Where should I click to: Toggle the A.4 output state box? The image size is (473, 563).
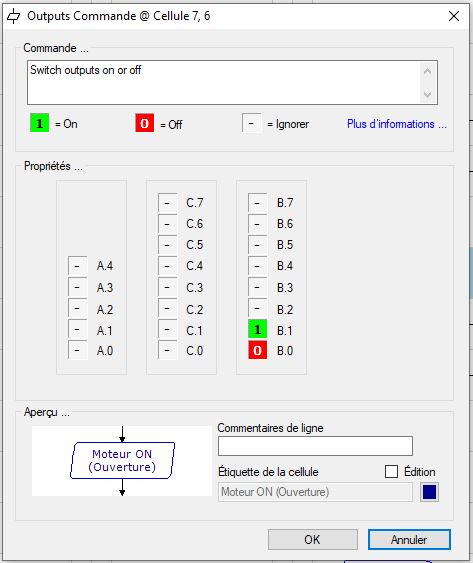[x=77, y=266]
